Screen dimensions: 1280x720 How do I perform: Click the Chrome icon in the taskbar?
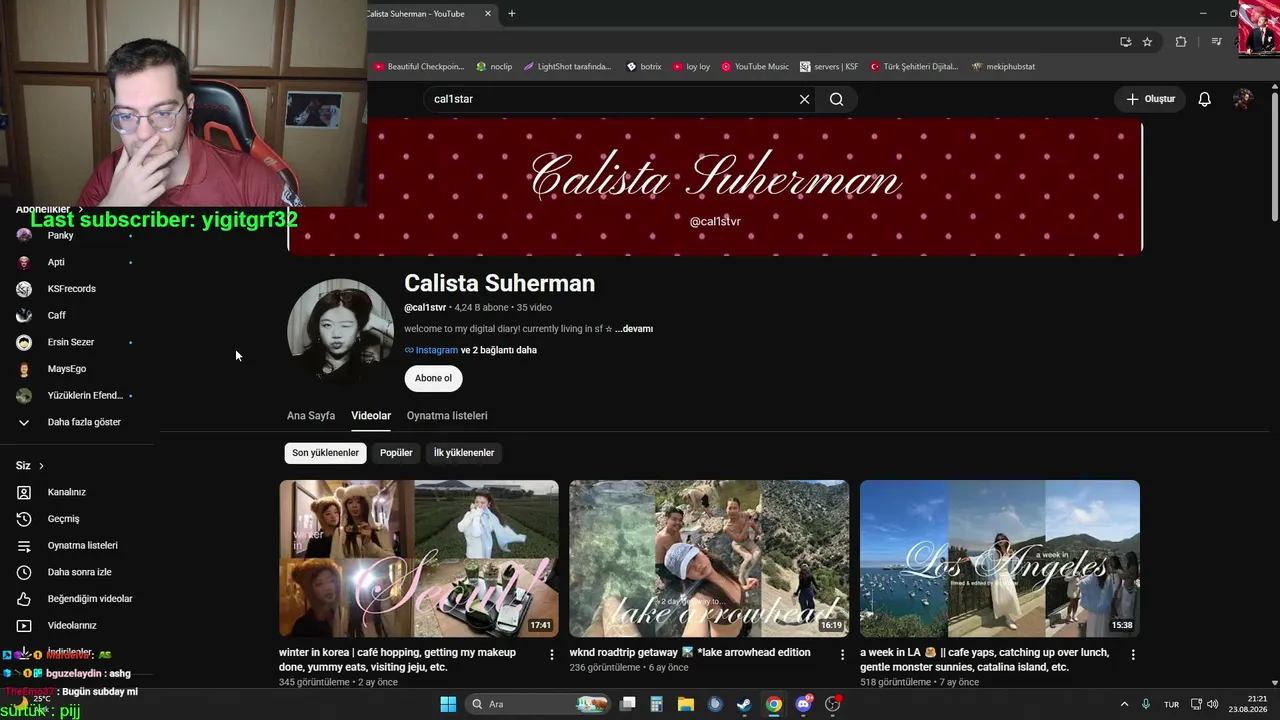(774, 704)
